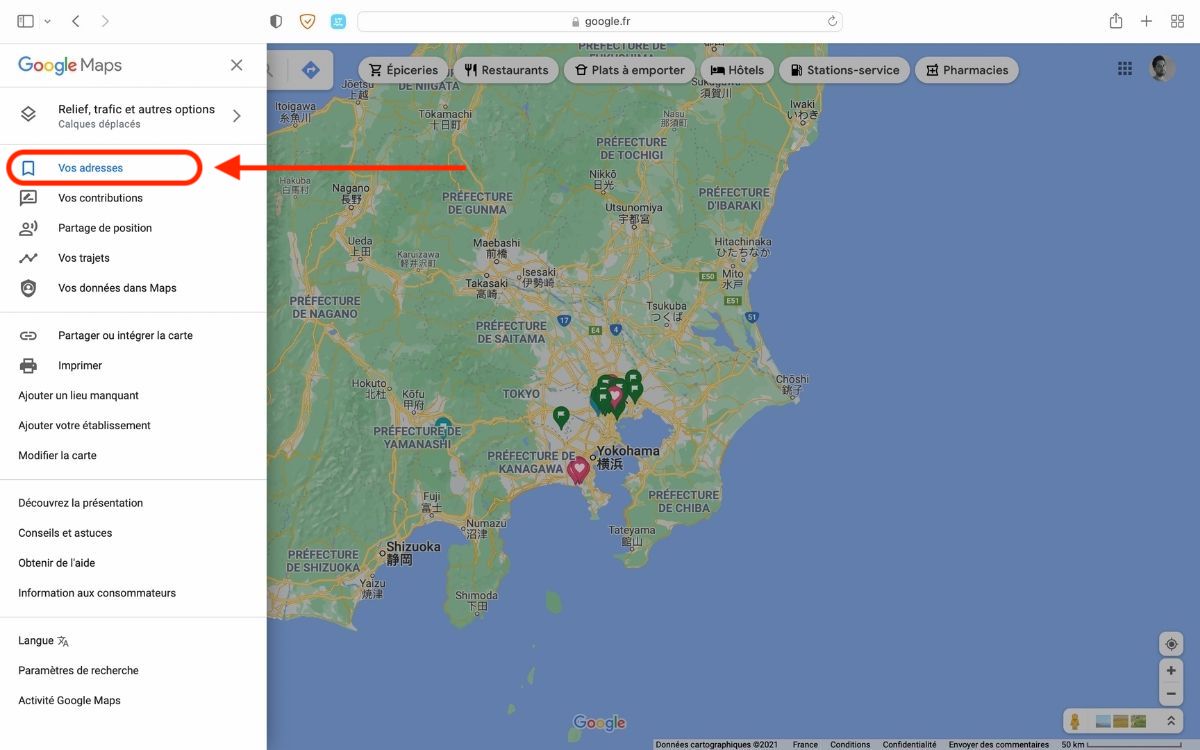
Task: Click the bookmark icon beside Vos adresses
Action: 28,168
